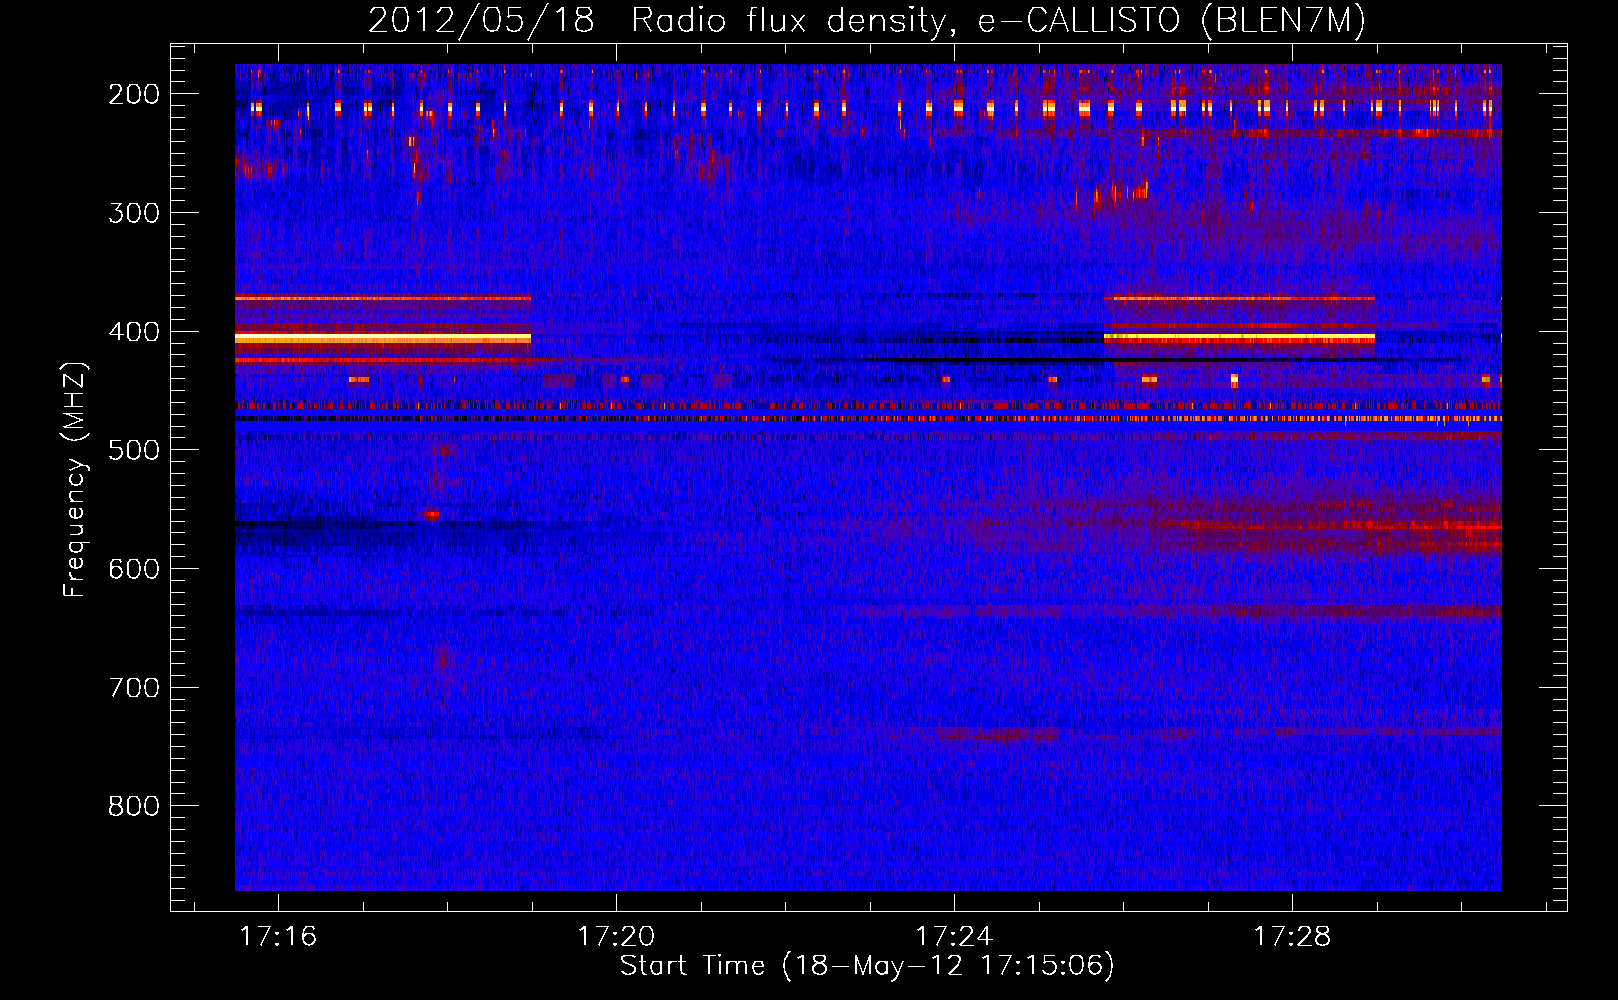1618x1000 pixels.
Task: Click the 17:28 time tick label
Action: point(1292,936)
